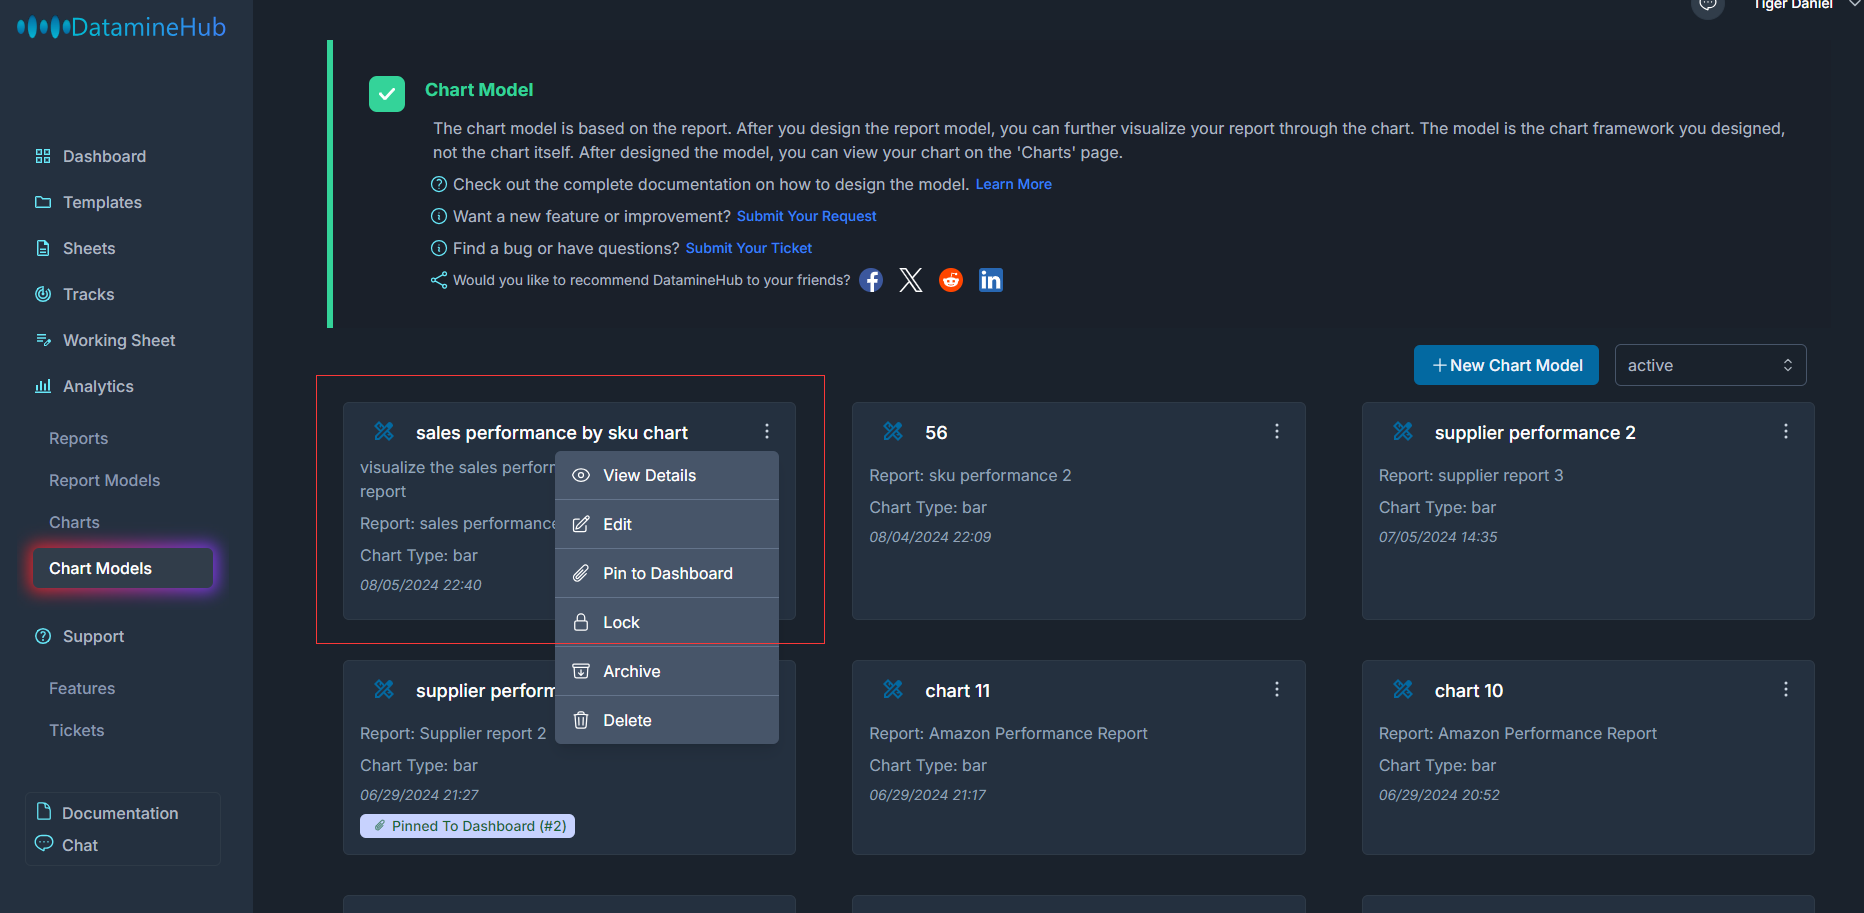
Task: Click the Templates folder icon
Action: [x=43, y=202]
